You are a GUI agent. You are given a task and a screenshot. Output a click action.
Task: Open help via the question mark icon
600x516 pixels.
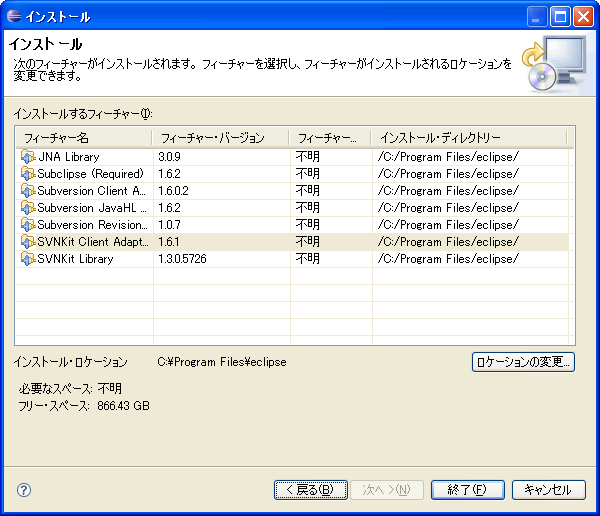(24, 490)
